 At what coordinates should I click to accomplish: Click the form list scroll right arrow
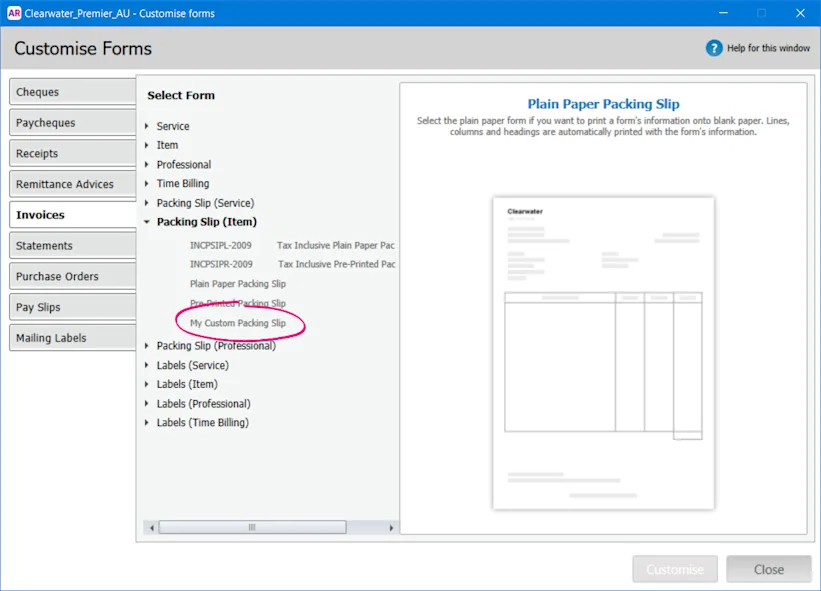[x=391, y=528]
